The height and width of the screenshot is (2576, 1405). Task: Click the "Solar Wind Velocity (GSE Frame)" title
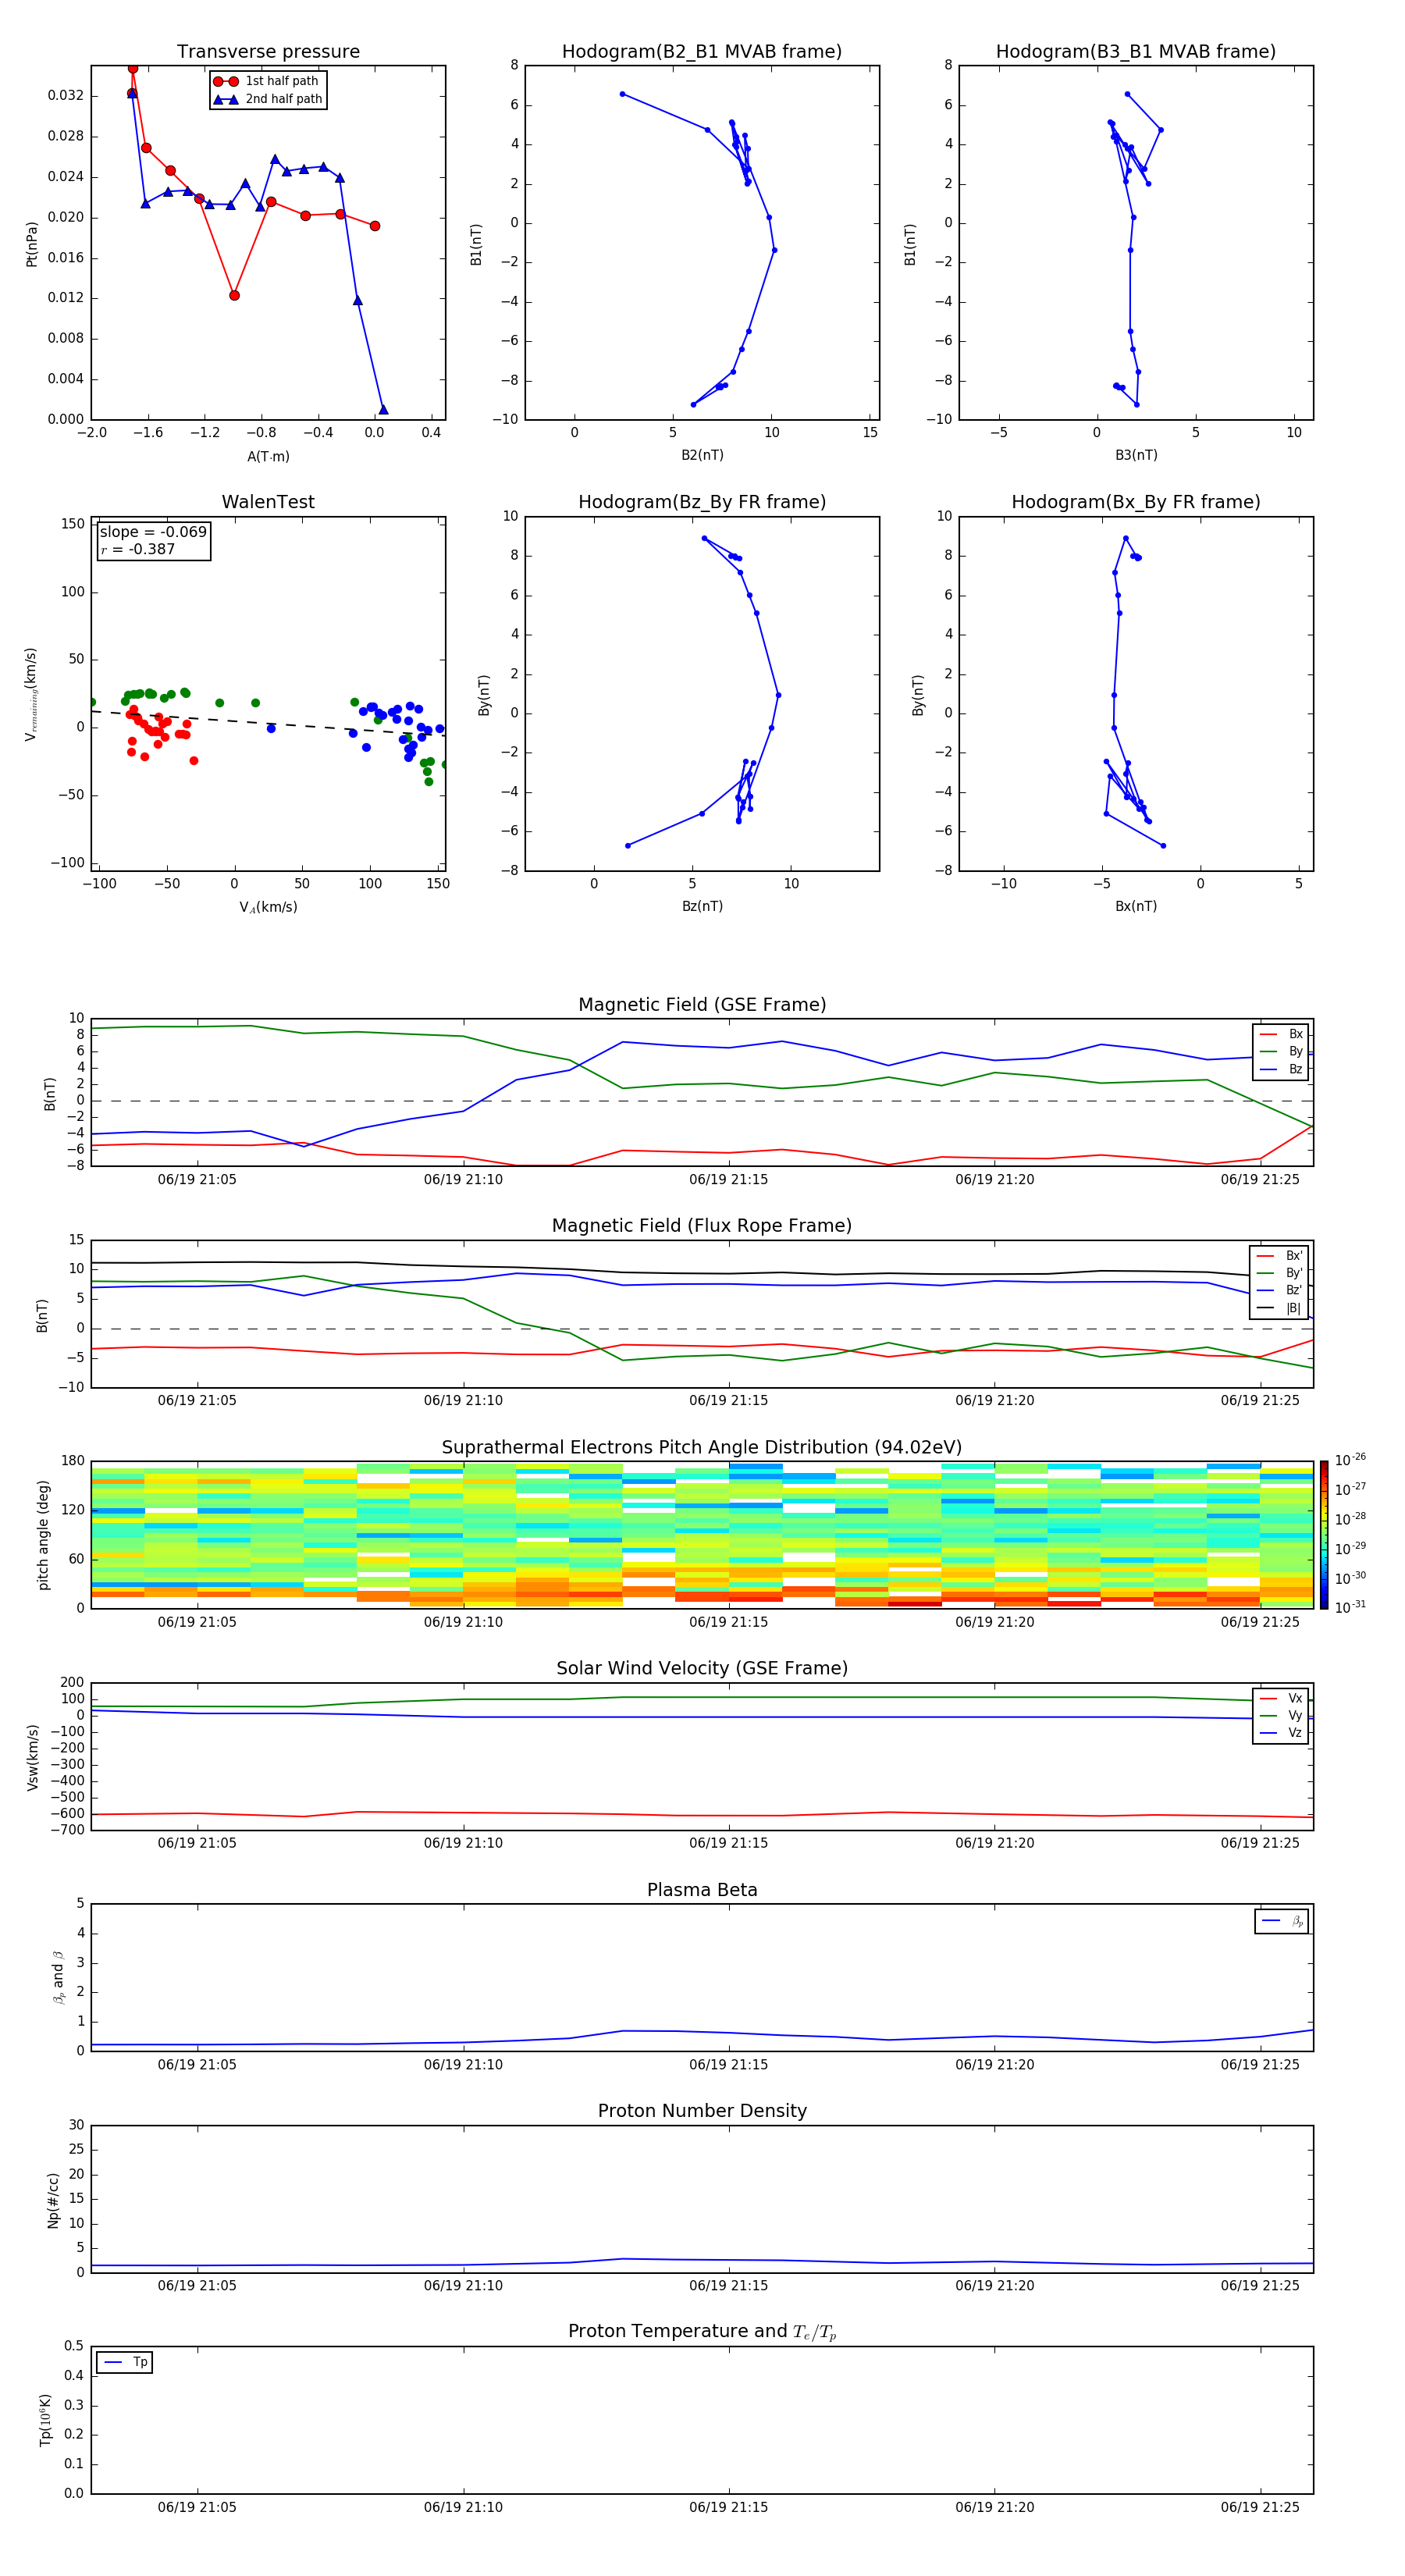coord(702,1669)
